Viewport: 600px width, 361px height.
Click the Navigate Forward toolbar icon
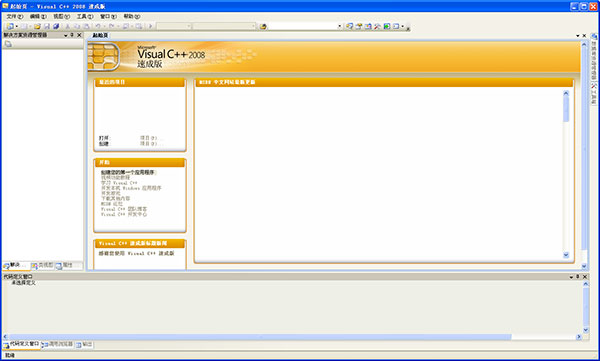pyautogui.click(x=139, y=26)
